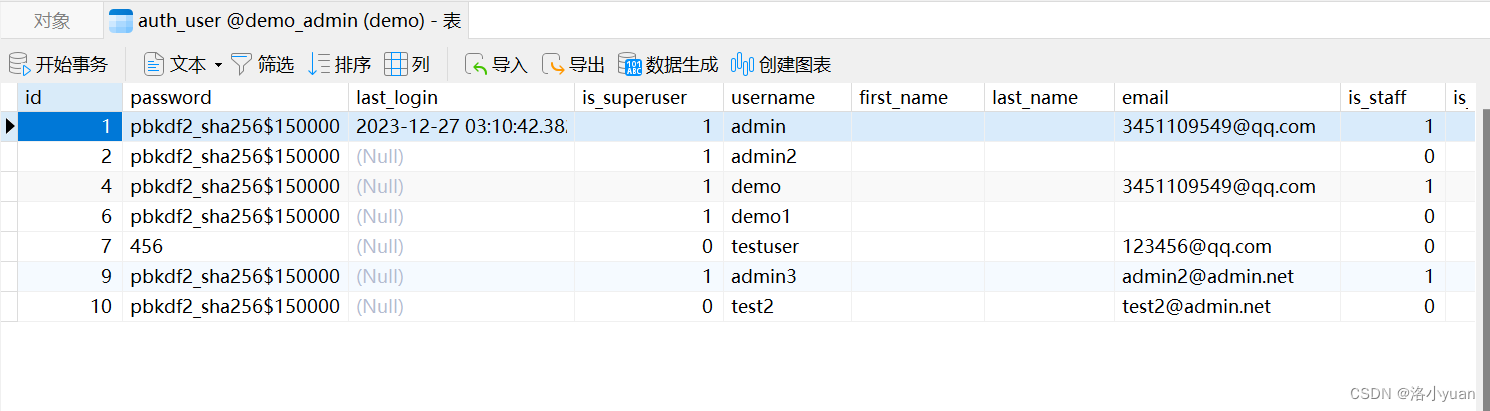The image size is (1490, 411).
Task: Select the email cell in demo row
Action: 1227,186
